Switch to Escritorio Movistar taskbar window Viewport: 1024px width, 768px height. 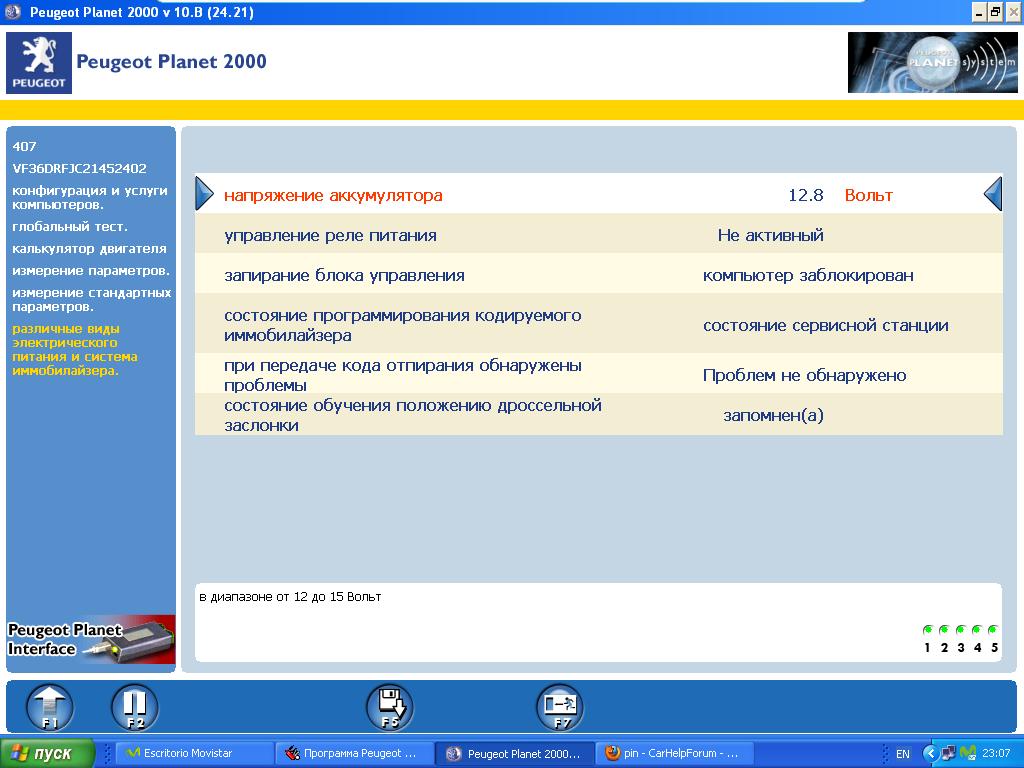194,753
